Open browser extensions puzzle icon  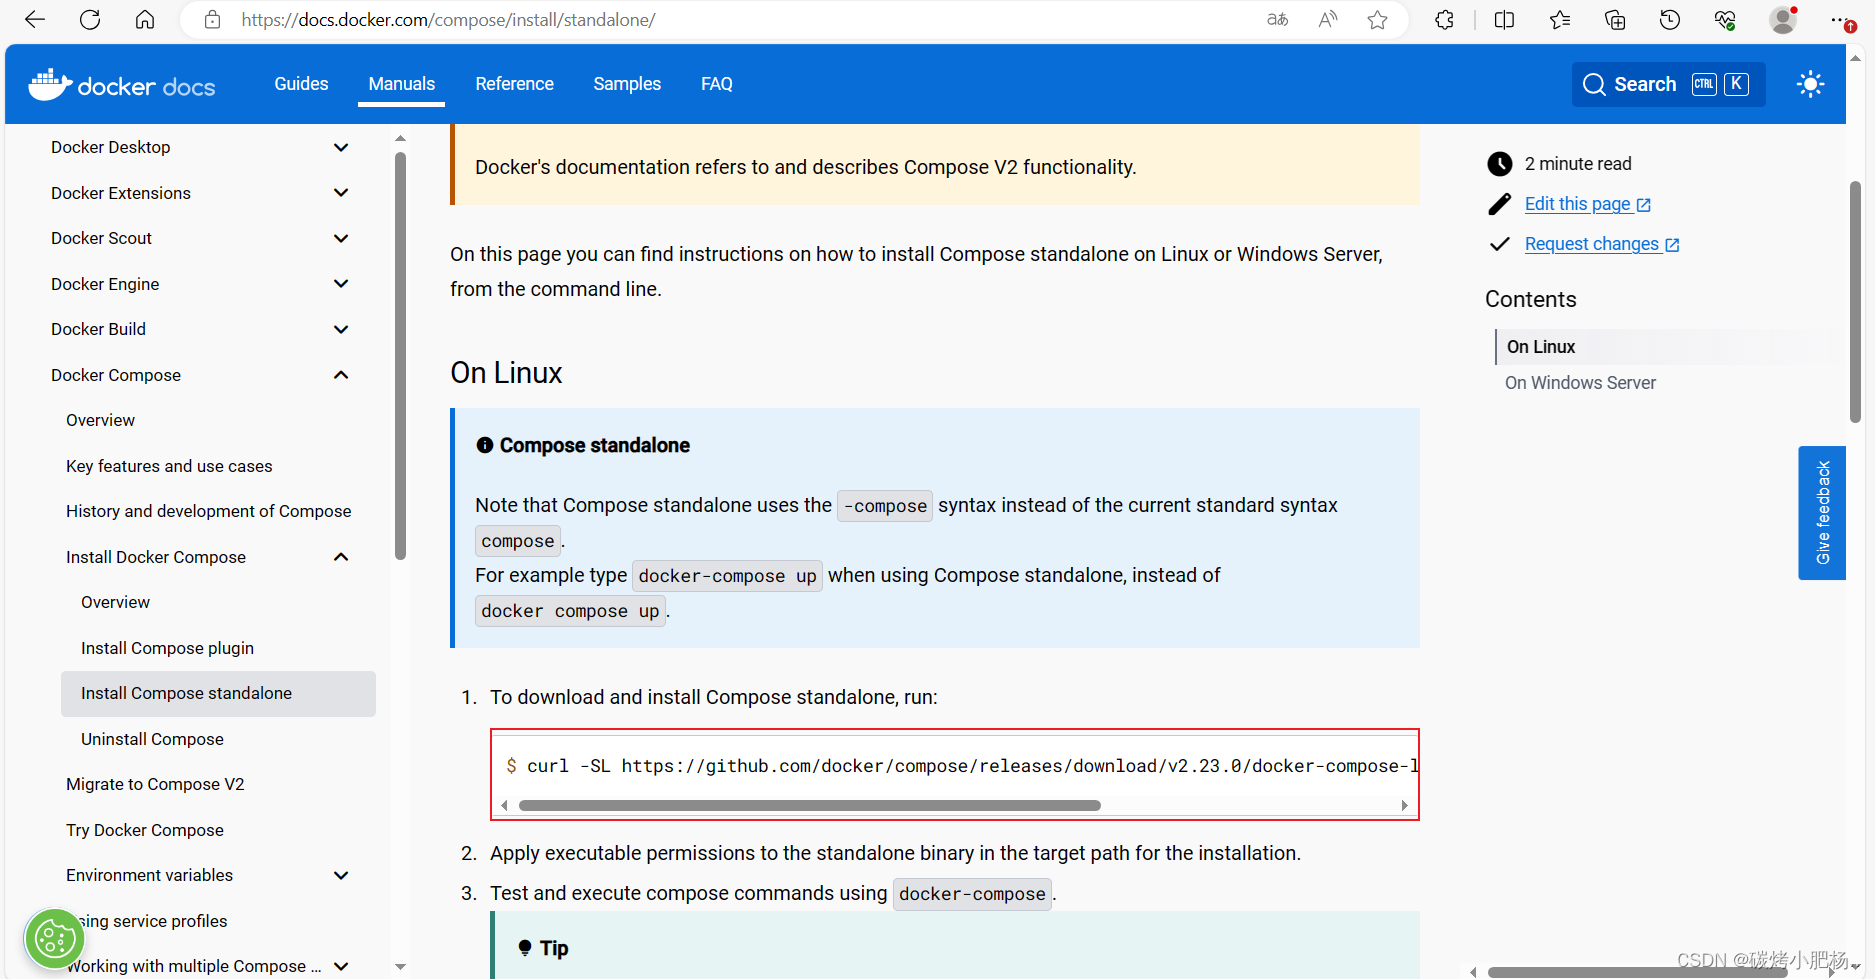(1444, 20)
